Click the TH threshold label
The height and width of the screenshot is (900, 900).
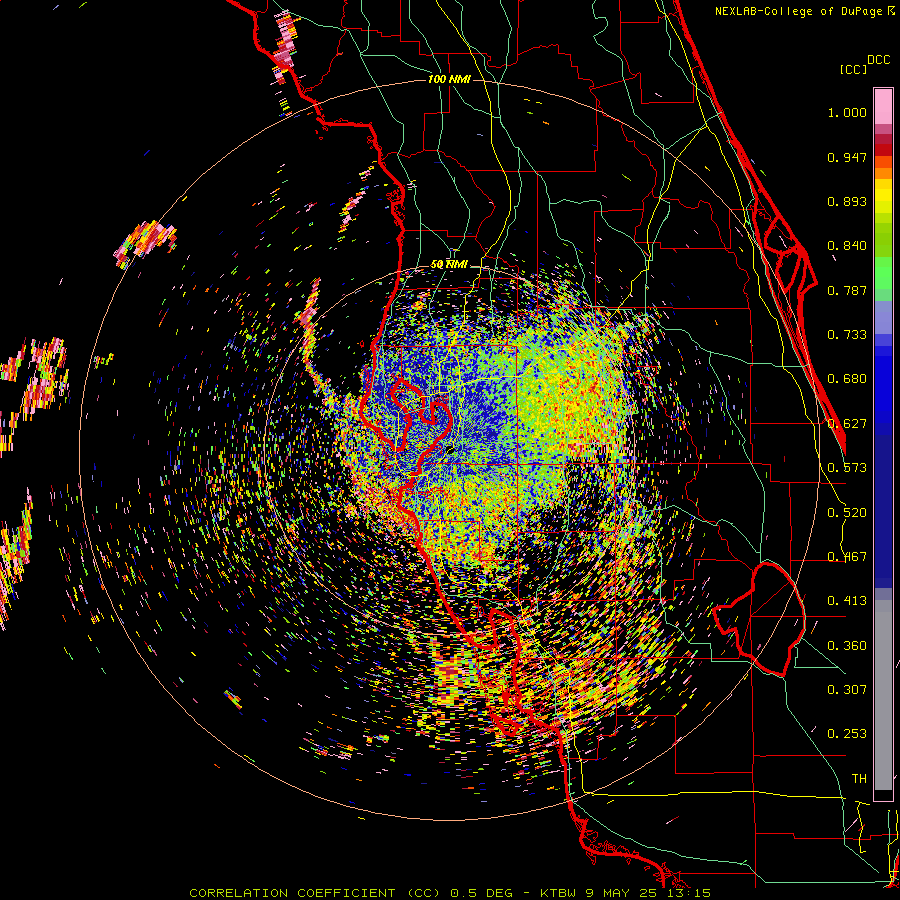859,779
